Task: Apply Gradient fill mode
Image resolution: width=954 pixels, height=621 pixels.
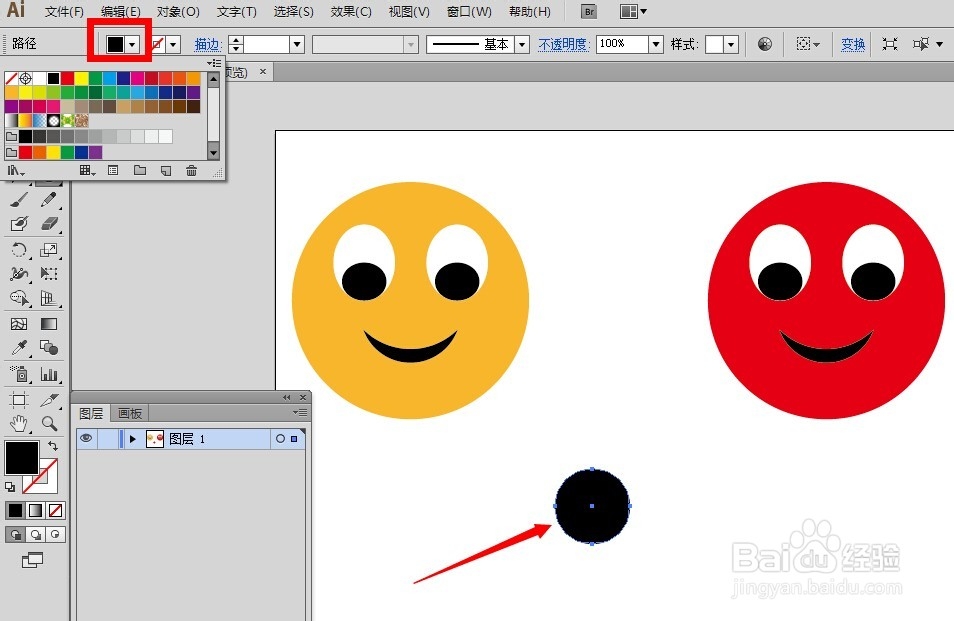Action: (x=35, y=510)
